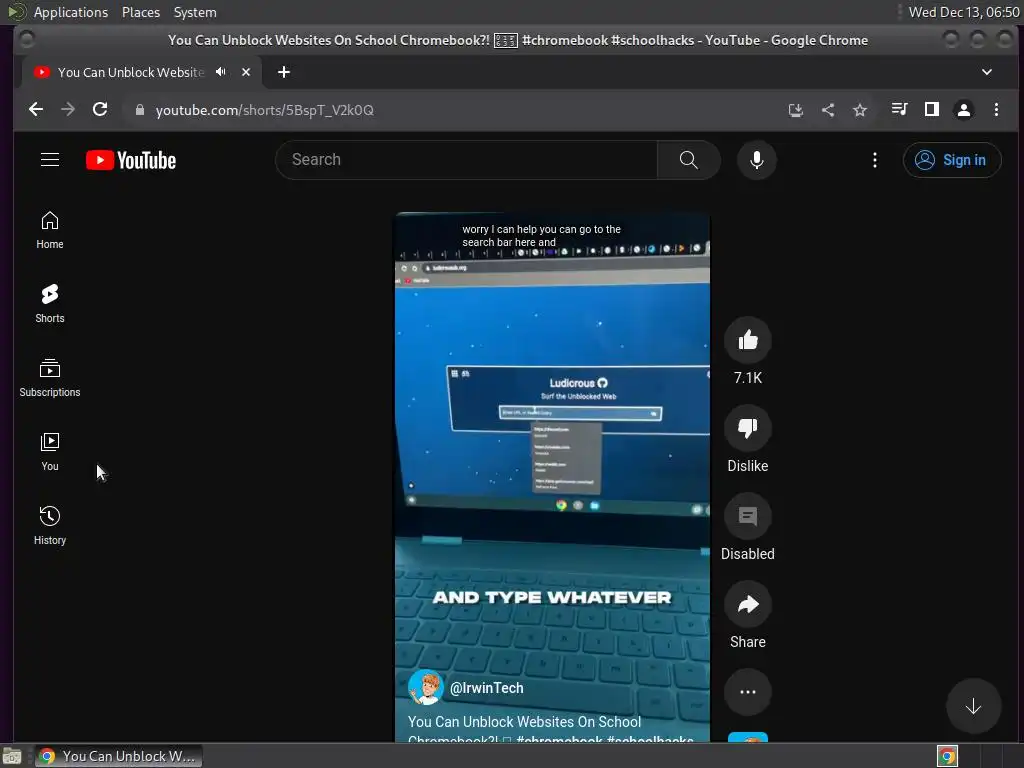Open a new tab
Image resolution: width=1024 pixels, height=768 pixels.
tap(283, 72)
